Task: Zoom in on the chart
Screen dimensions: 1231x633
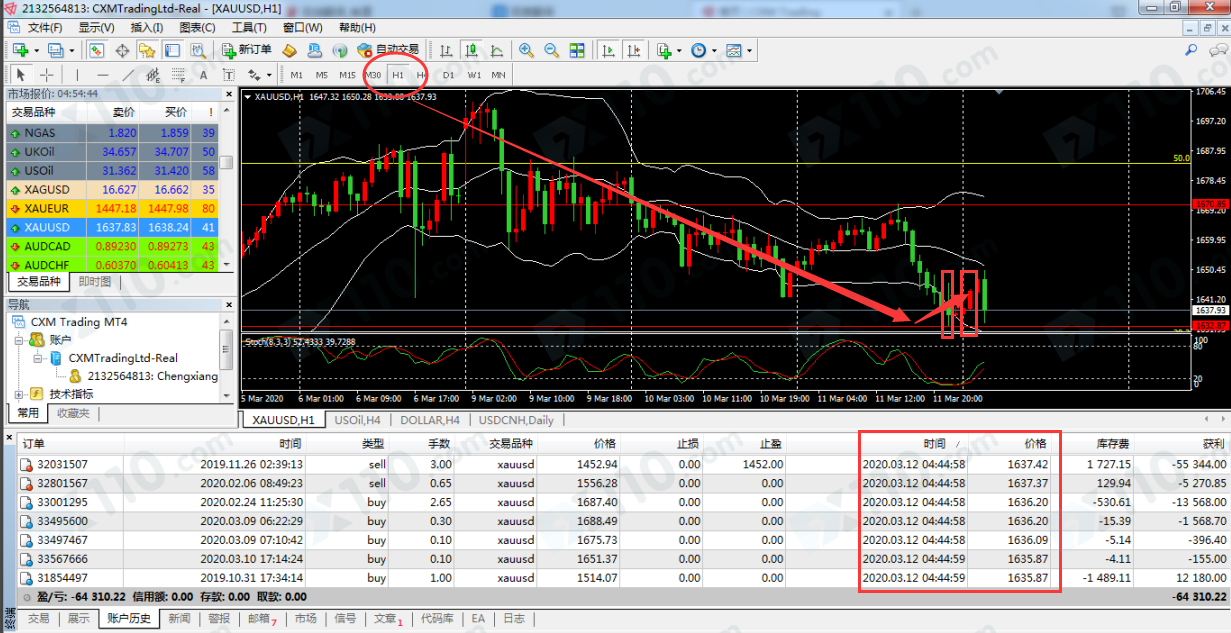Action: pyautogui.click(x=526, y=50)
